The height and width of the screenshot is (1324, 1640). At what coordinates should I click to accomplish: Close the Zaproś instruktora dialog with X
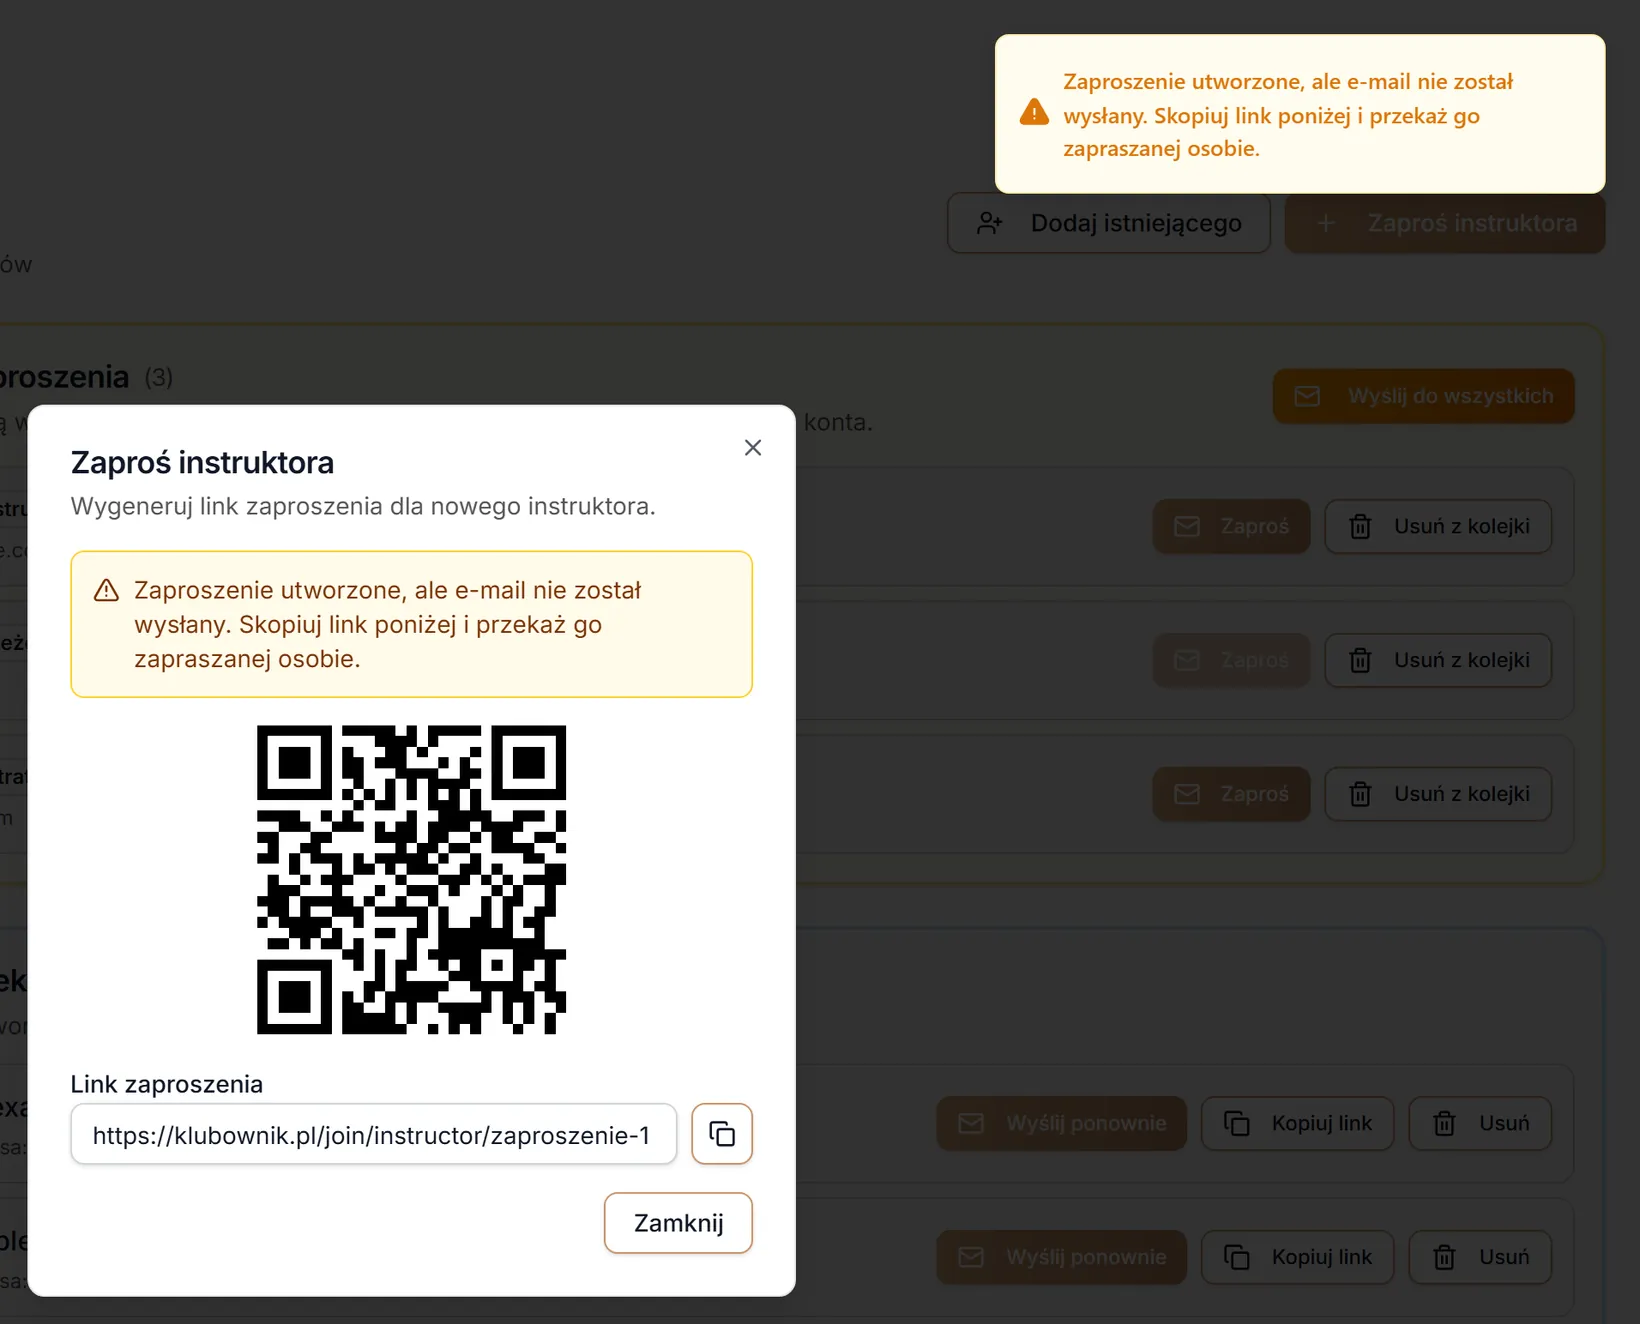click(753, 448)
